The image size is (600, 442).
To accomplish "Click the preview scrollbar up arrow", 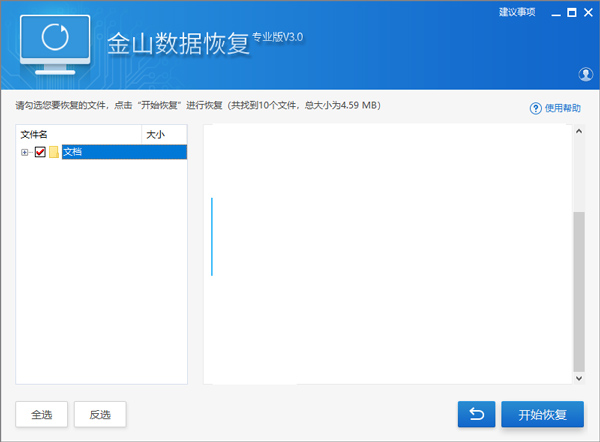I will (x=579, y=131).
